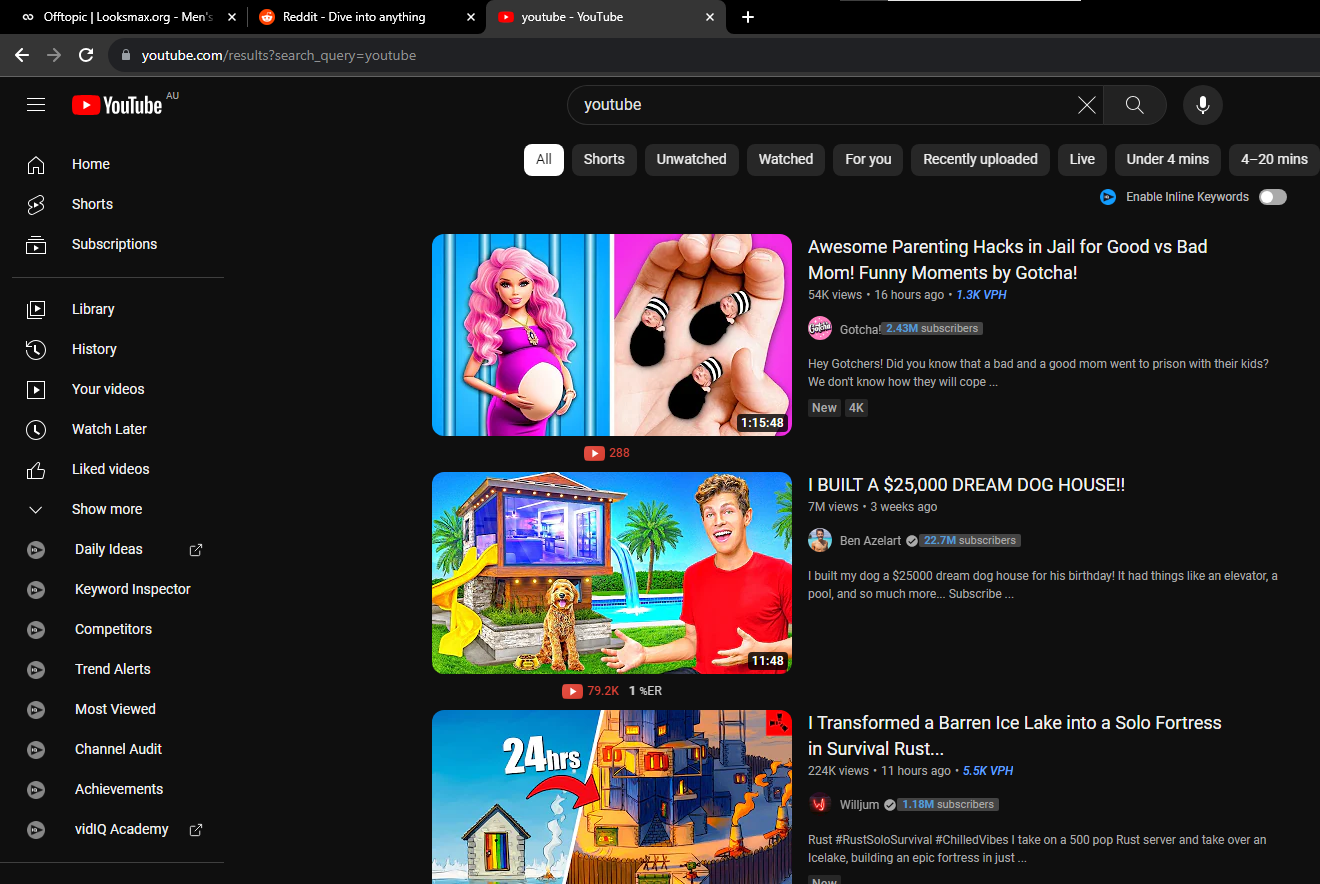Screen dimensions: 1320x884
Task: Select the Unwatched filter chip
Action: click(691, 159)
